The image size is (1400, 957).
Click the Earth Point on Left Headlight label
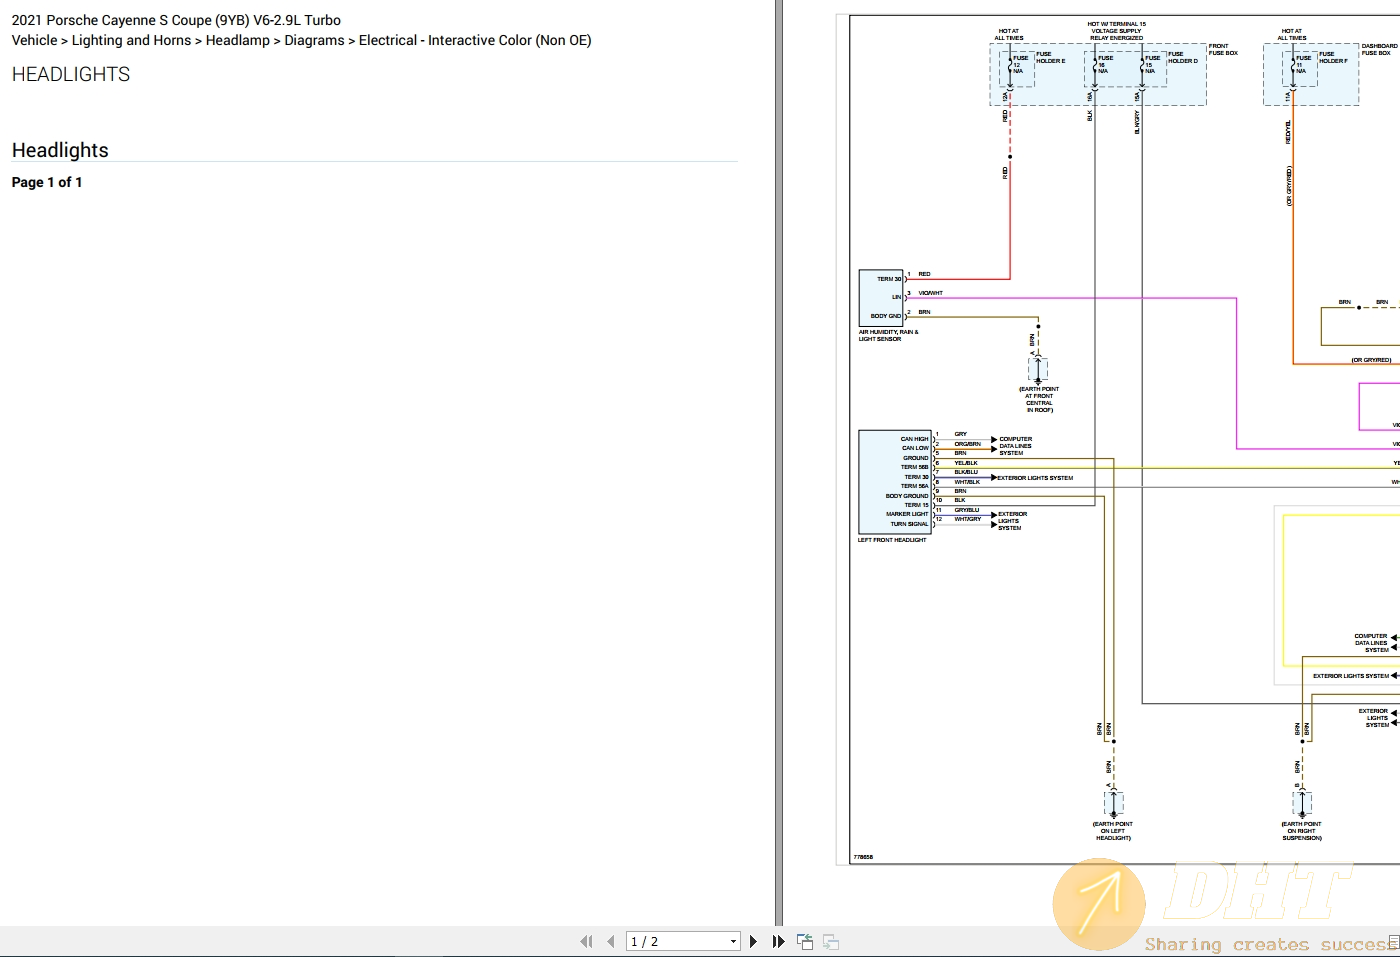tap(1113, 831)
